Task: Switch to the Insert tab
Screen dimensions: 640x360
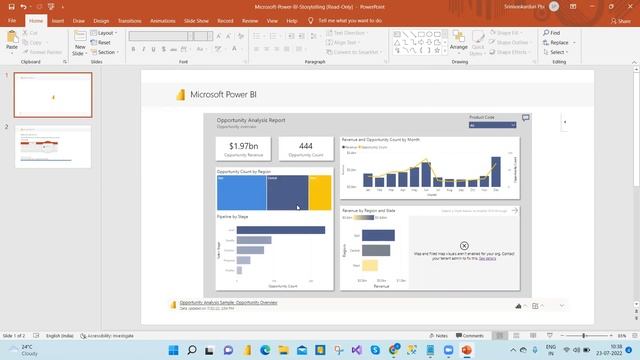Action: pos(58,20)
